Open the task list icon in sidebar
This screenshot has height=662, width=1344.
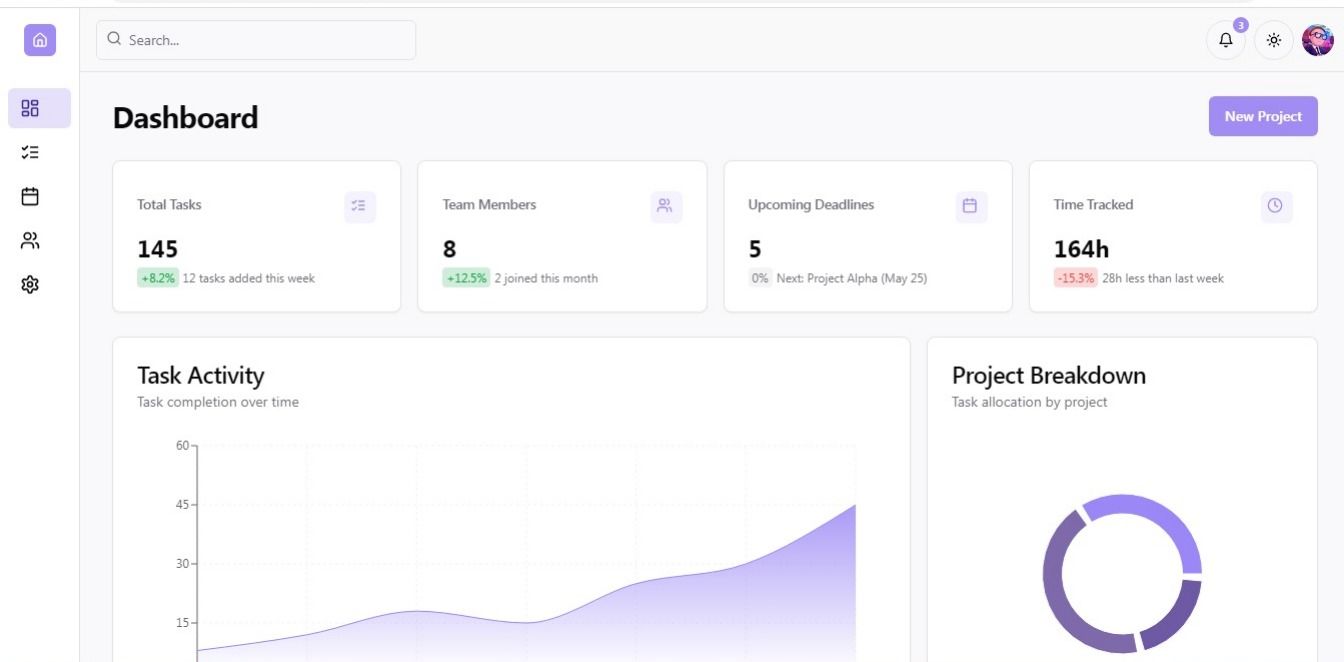(30, 152)
